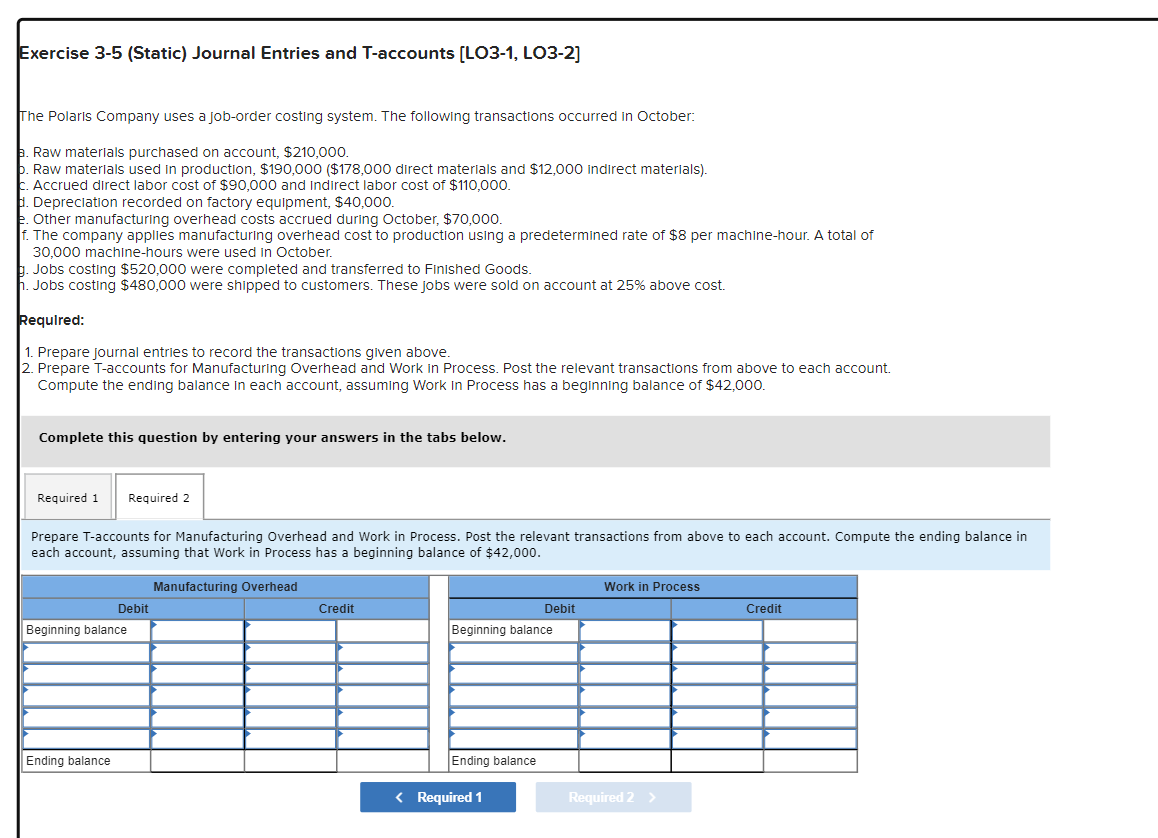1158x838 pixels.
Task: Click the Manufacturing Overhead ending balance credit field
Action: (383, 761)
